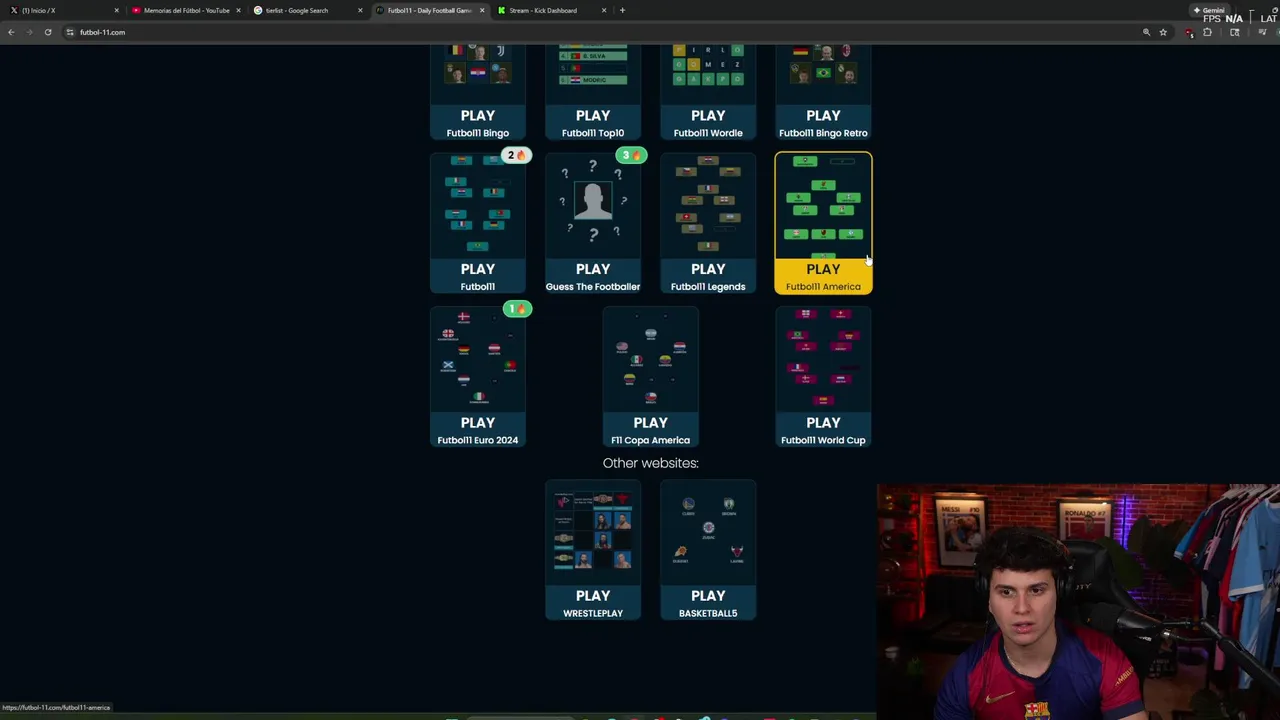Close the tierlist Google Search tab
This screenshot has width=1280, height=720.
360,10
